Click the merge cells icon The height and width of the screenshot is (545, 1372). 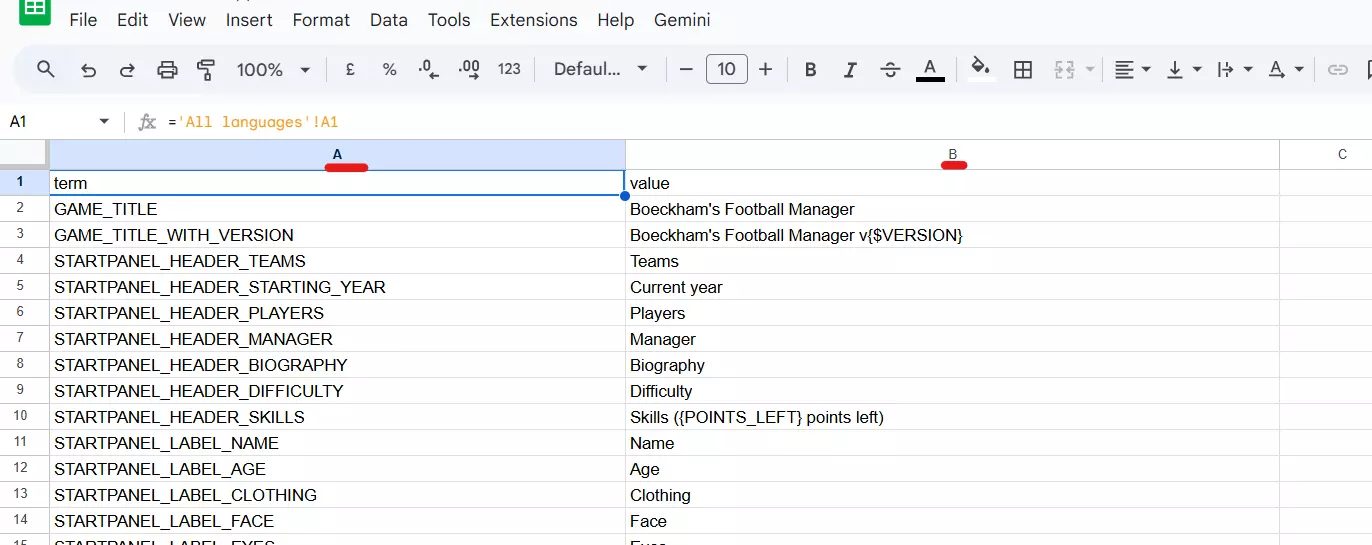1064,69
